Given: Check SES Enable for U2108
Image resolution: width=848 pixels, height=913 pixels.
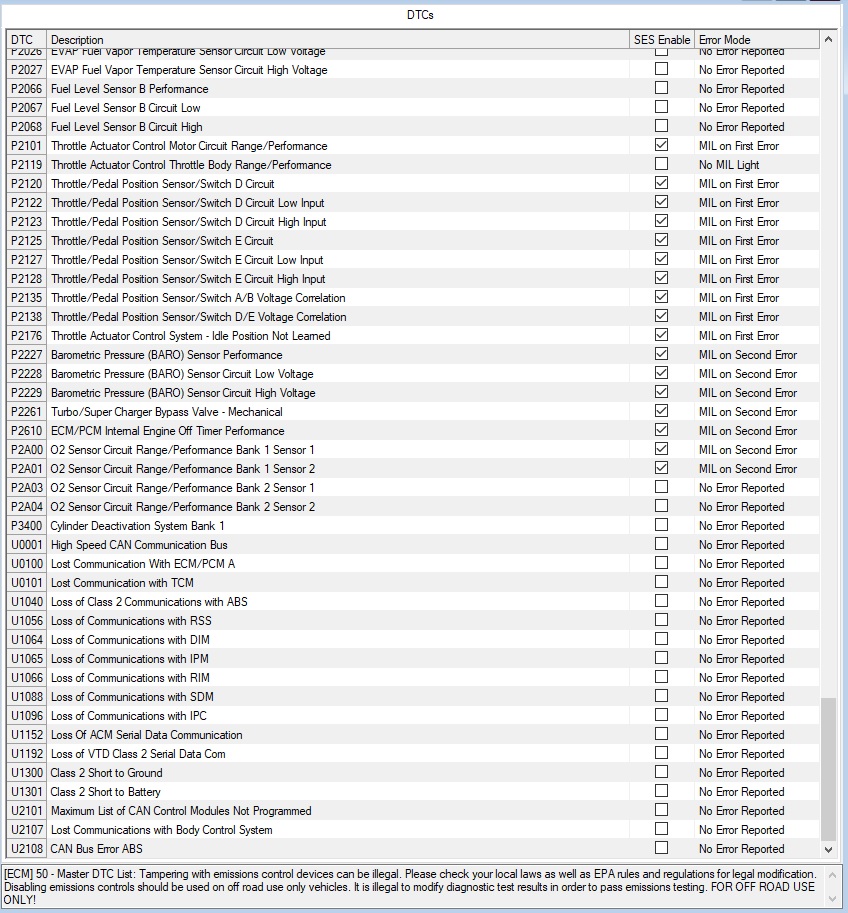Looking at the screenshot, I should 661,848.
